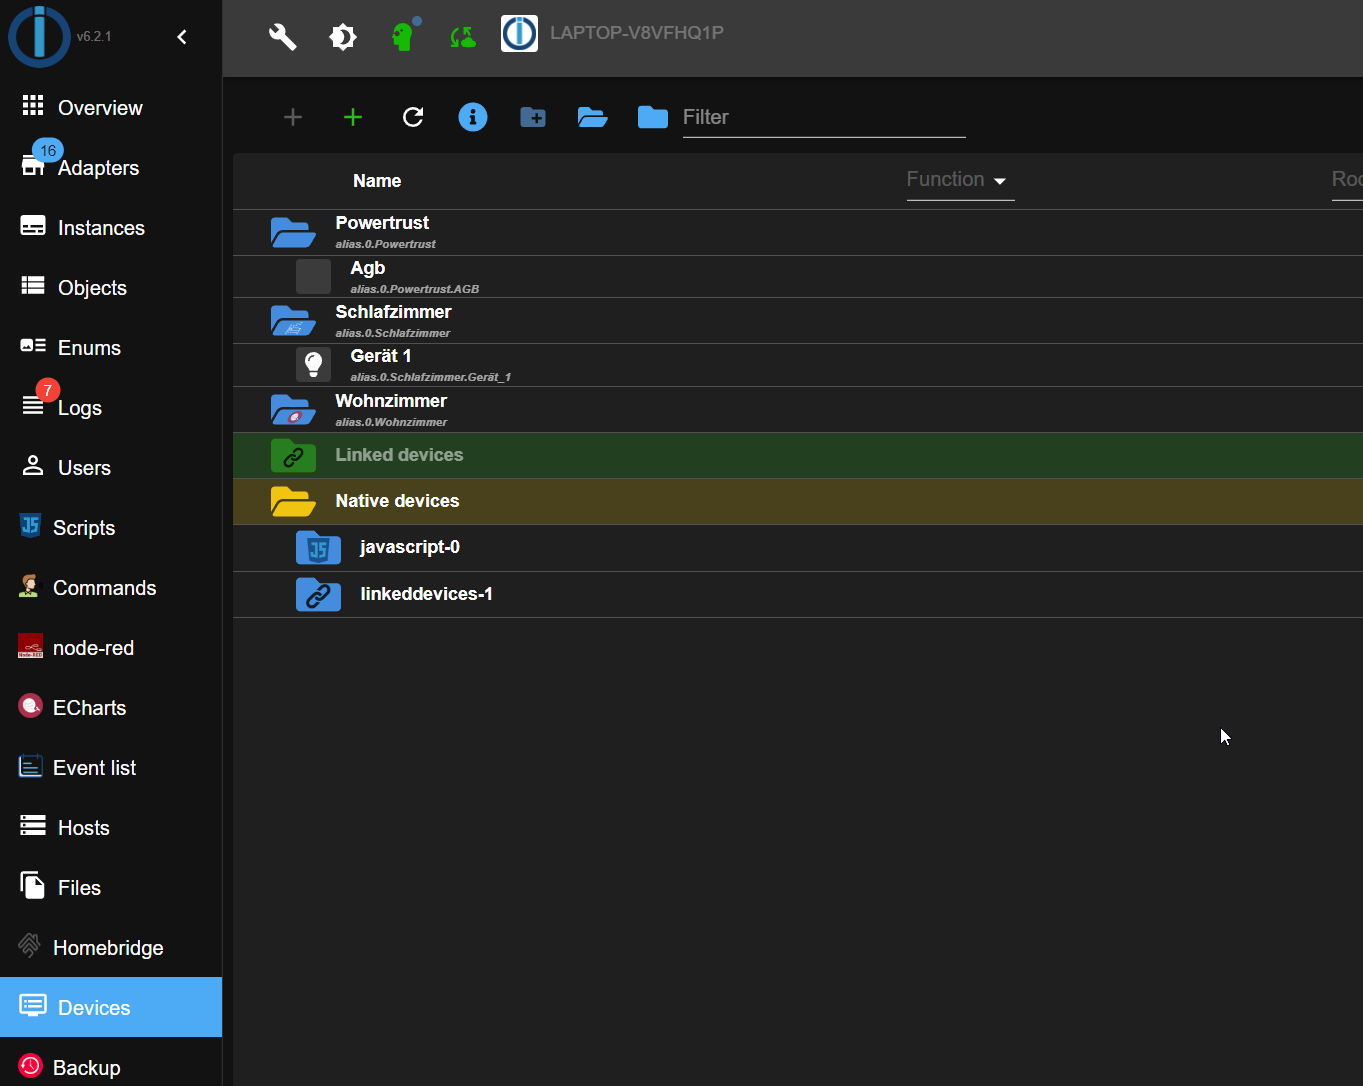1363x1086 pixels.
Task: Go to the Backup section
Action: [x=86, y=1066]
